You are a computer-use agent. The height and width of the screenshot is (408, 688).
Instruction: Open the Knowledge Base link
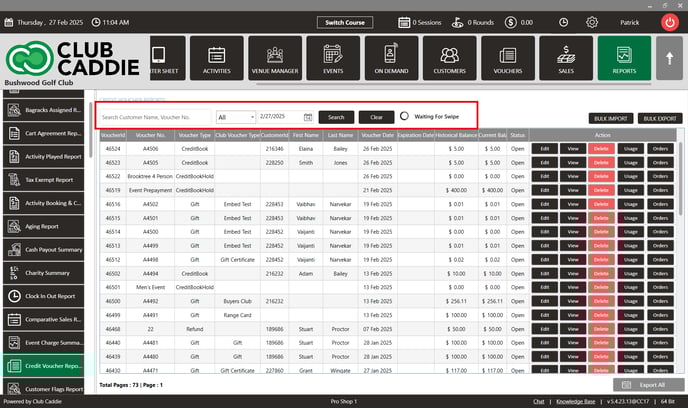pyautogui.click(x=576, y=401)
